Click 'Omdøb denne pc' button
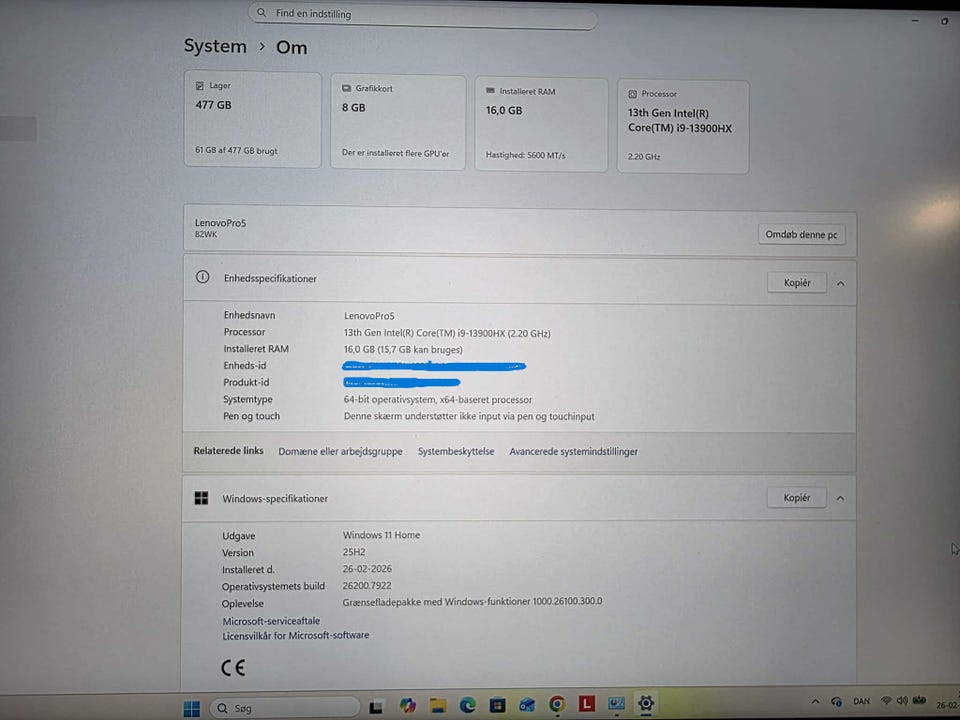 pyautogui.click(x=801, y=234)
